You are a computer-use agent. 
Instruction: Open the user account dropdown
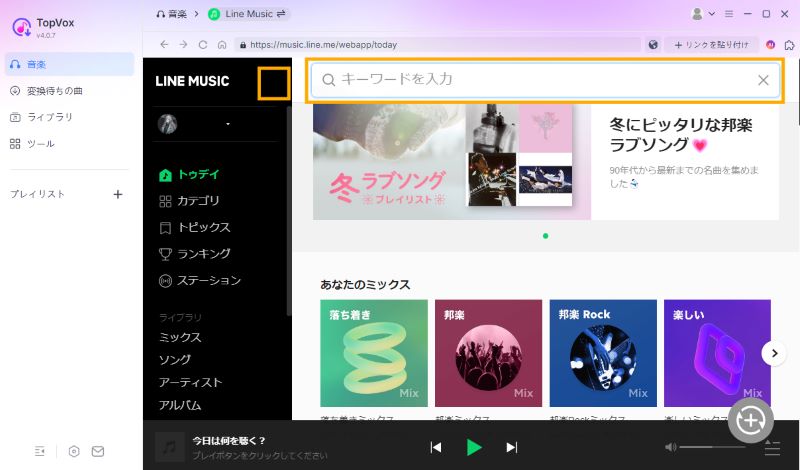coord(703,14)
